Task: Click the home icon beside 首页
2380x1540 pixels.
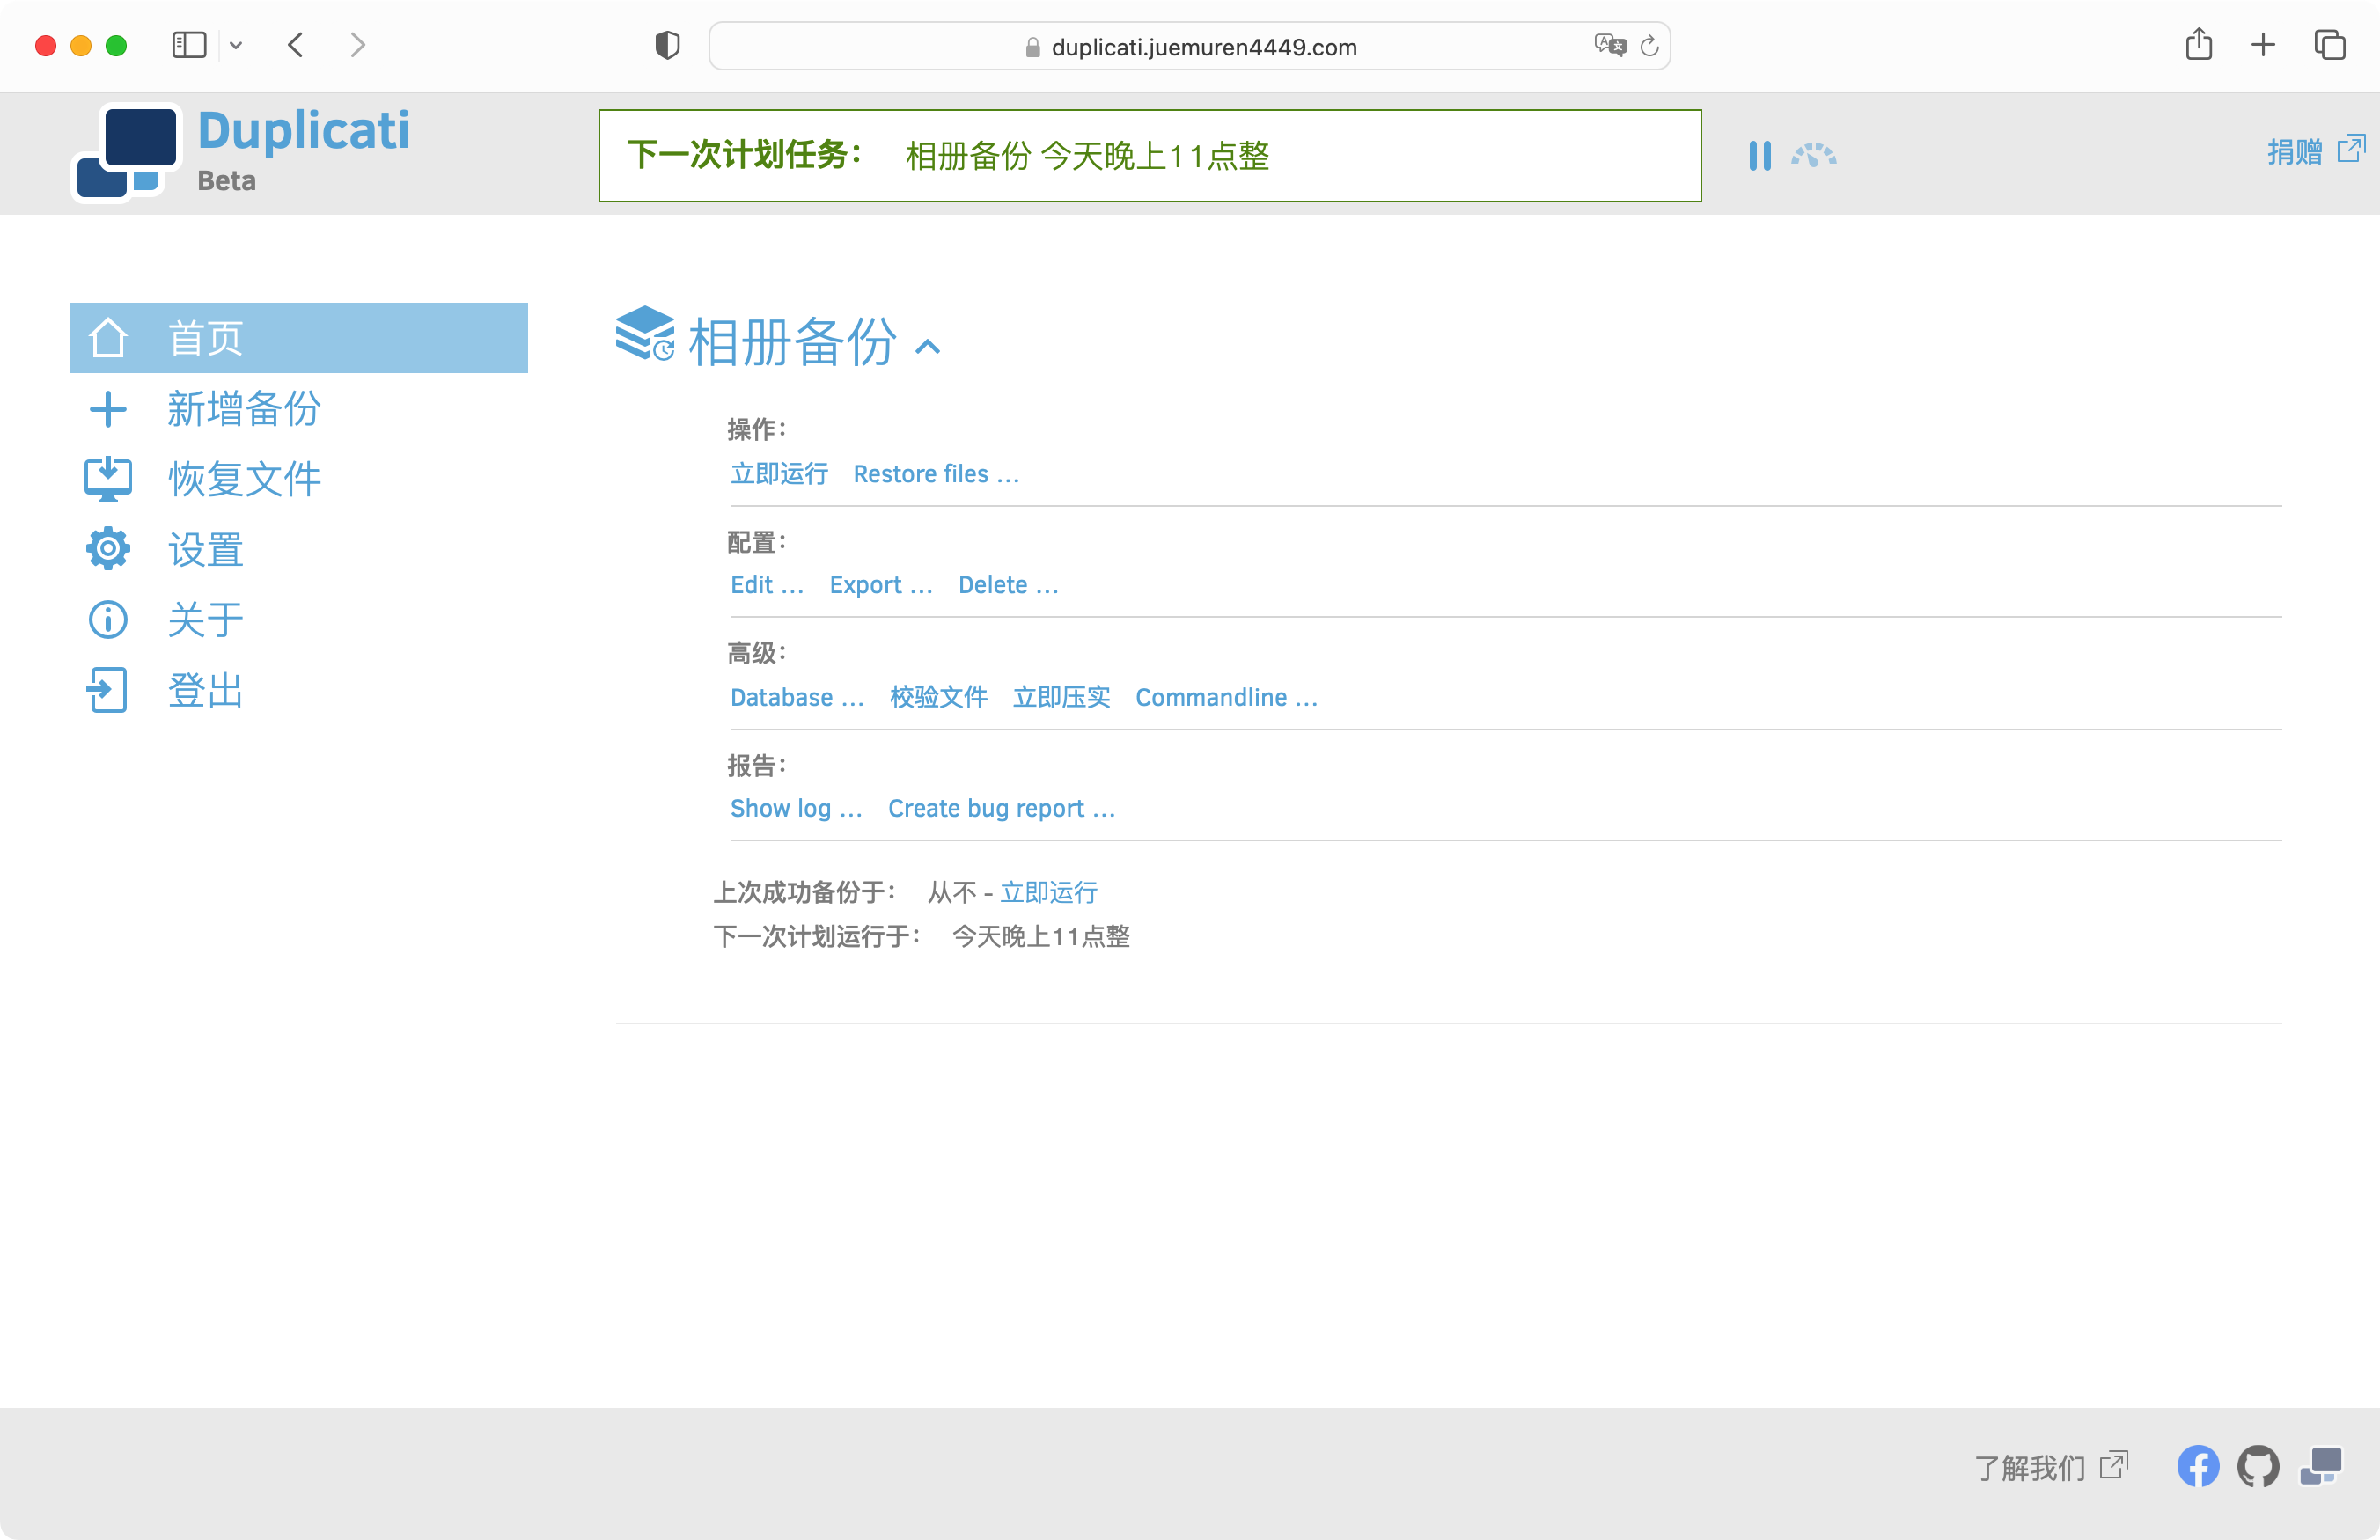Action: coord(108,338)
